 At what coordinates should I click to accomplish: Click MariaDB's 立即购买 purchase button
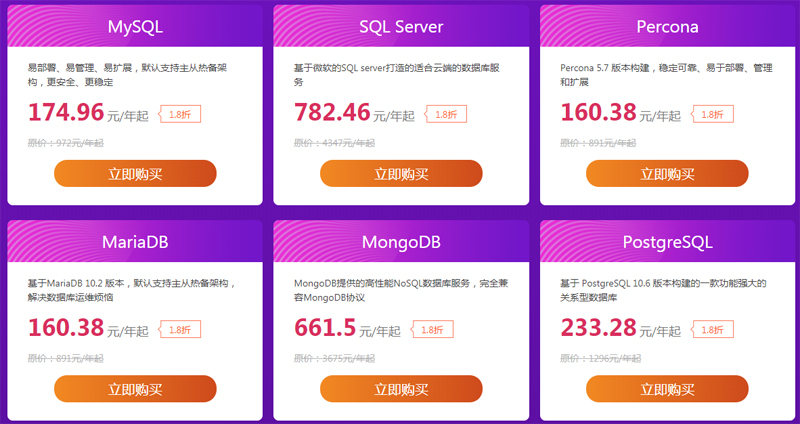(x=135, y=389)
